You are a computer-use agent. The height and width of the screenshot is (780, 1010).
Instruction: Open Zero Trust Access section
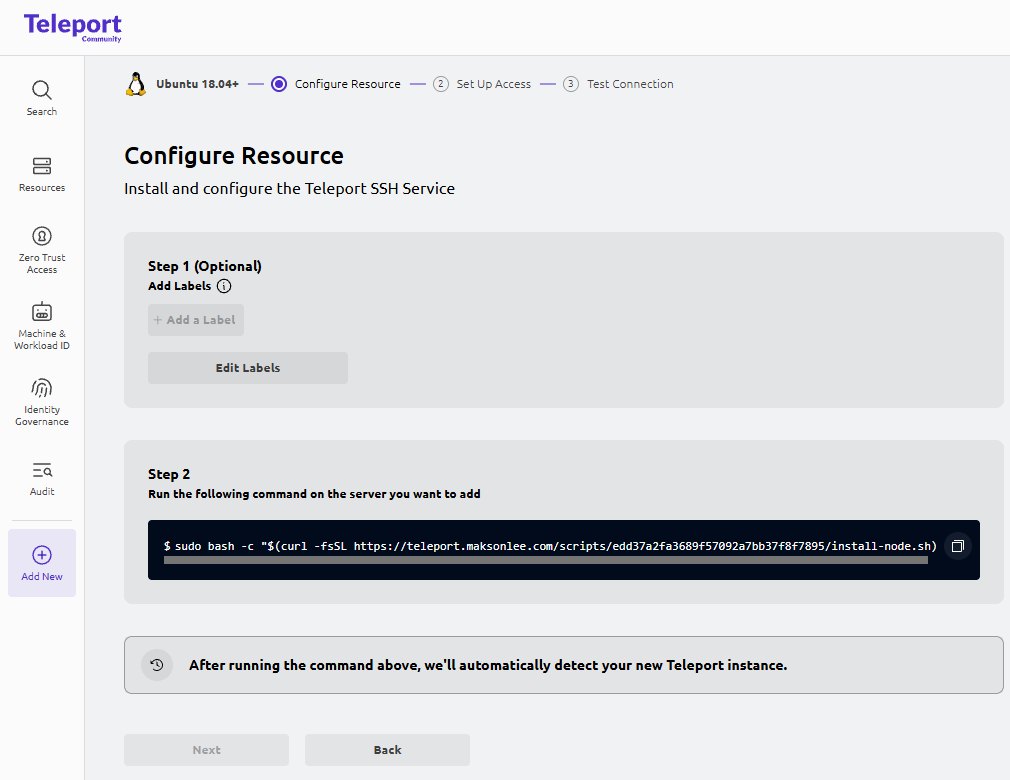tap(42, 249)
